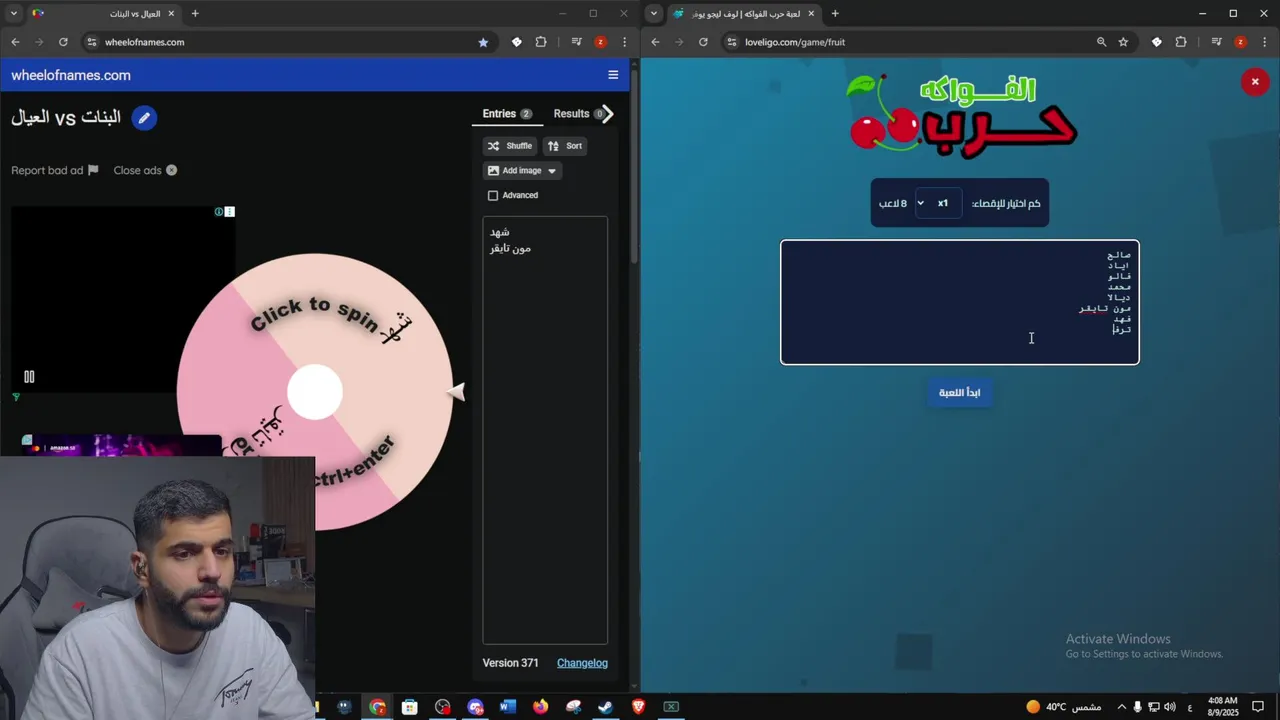Screen dimensions: 1280x720
Task: Open profile avatar in right browser window
Action: click(1240, 42)
